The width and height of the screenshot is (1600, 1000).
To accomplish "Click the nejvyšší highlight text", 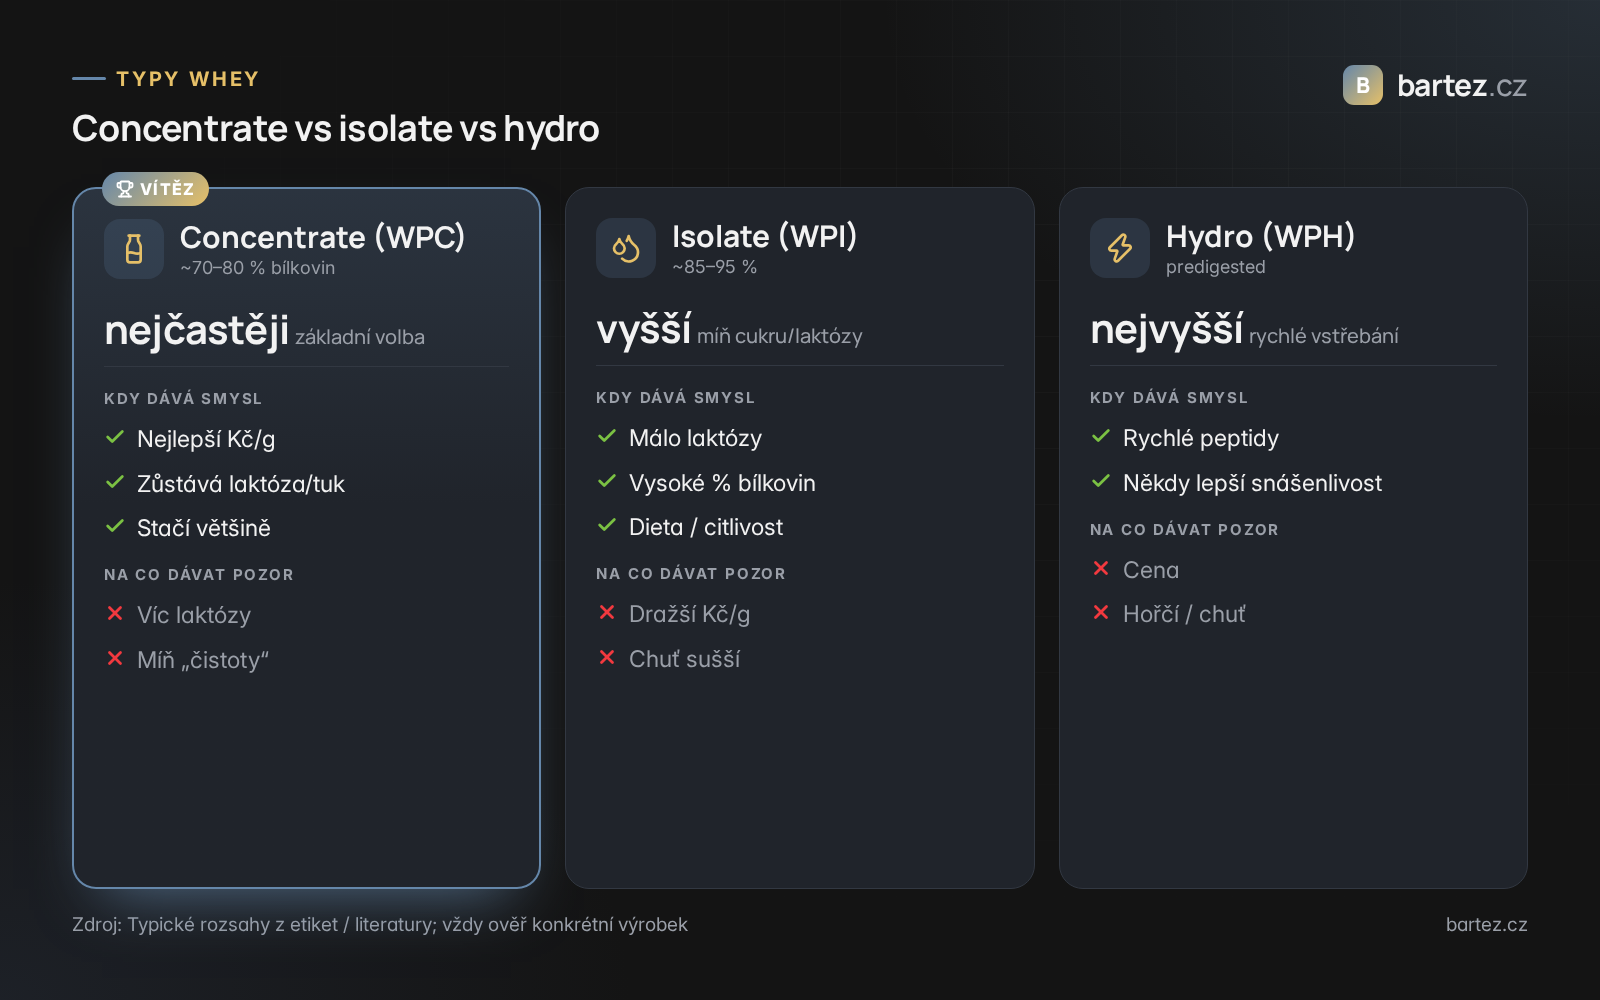I will tap(1166, 329).
